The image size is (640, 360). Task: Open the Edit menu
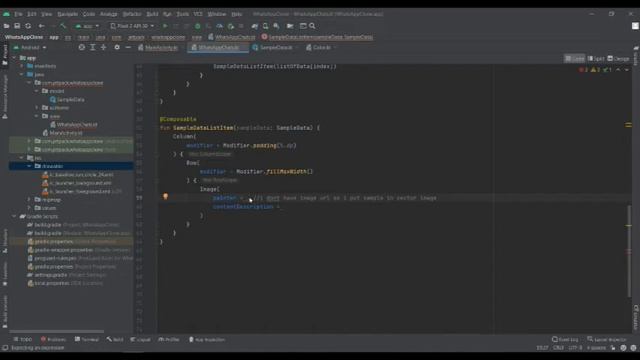click(31, 14)
